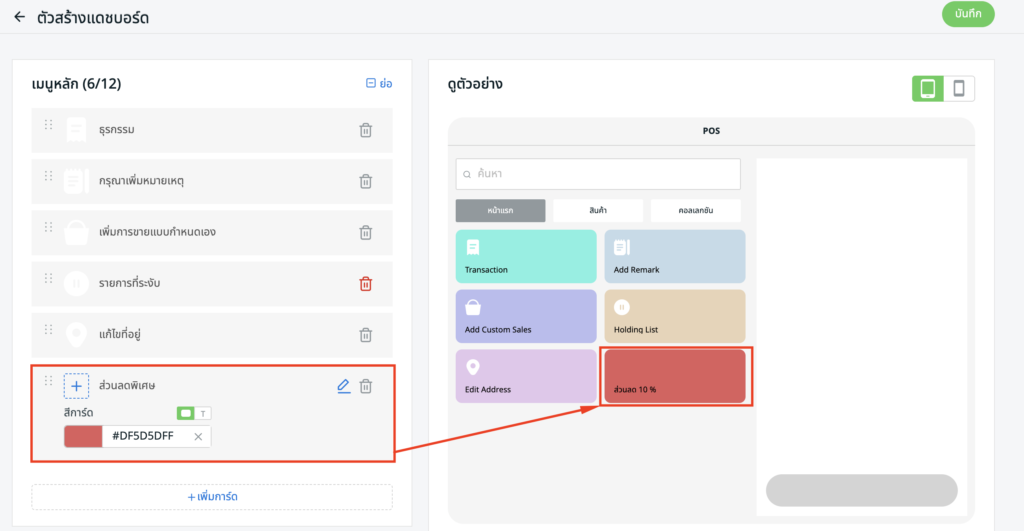Screen dimensions: 1024x531
Task: Delete the กรุณาเพิ่มหมายเหตุ menu item
Action: (366, 181)
